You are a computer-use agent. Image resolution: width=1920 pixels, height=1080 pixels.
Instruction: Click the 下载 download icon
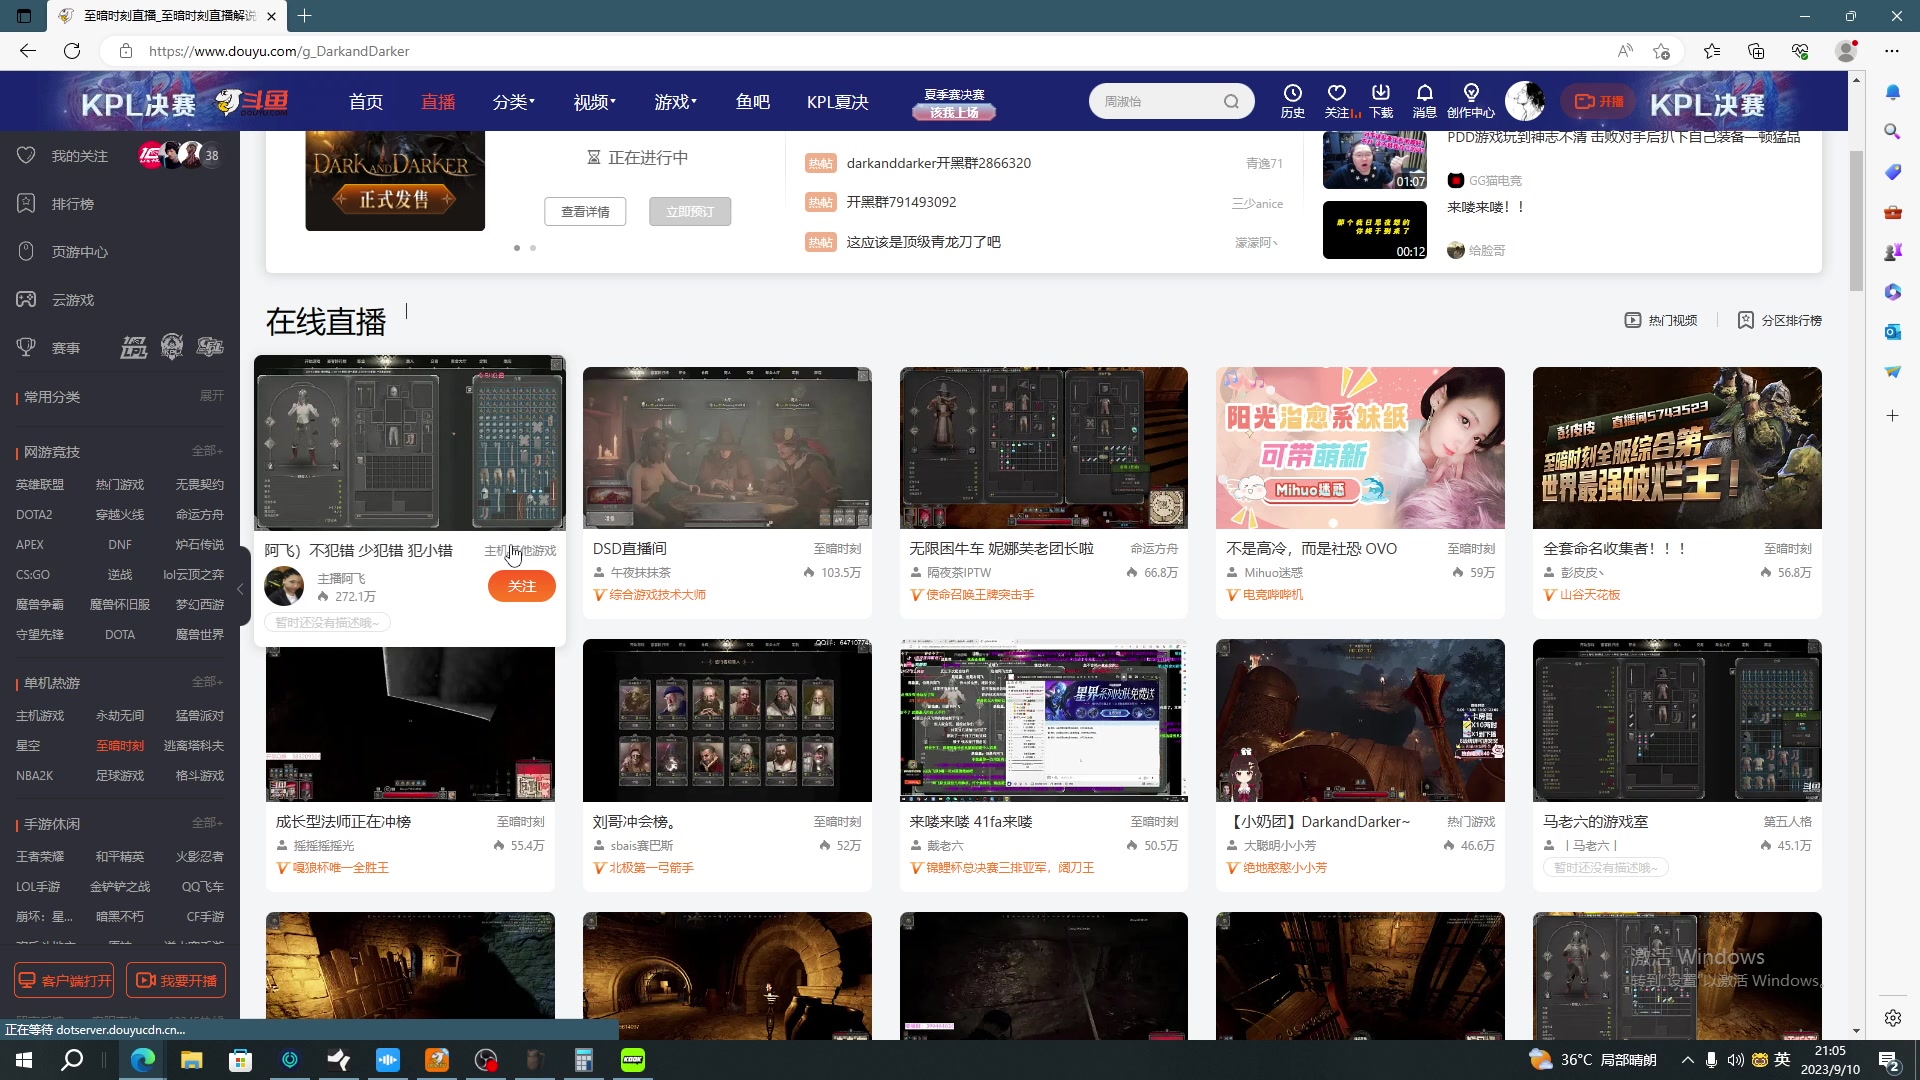[x=1381, y=101]
